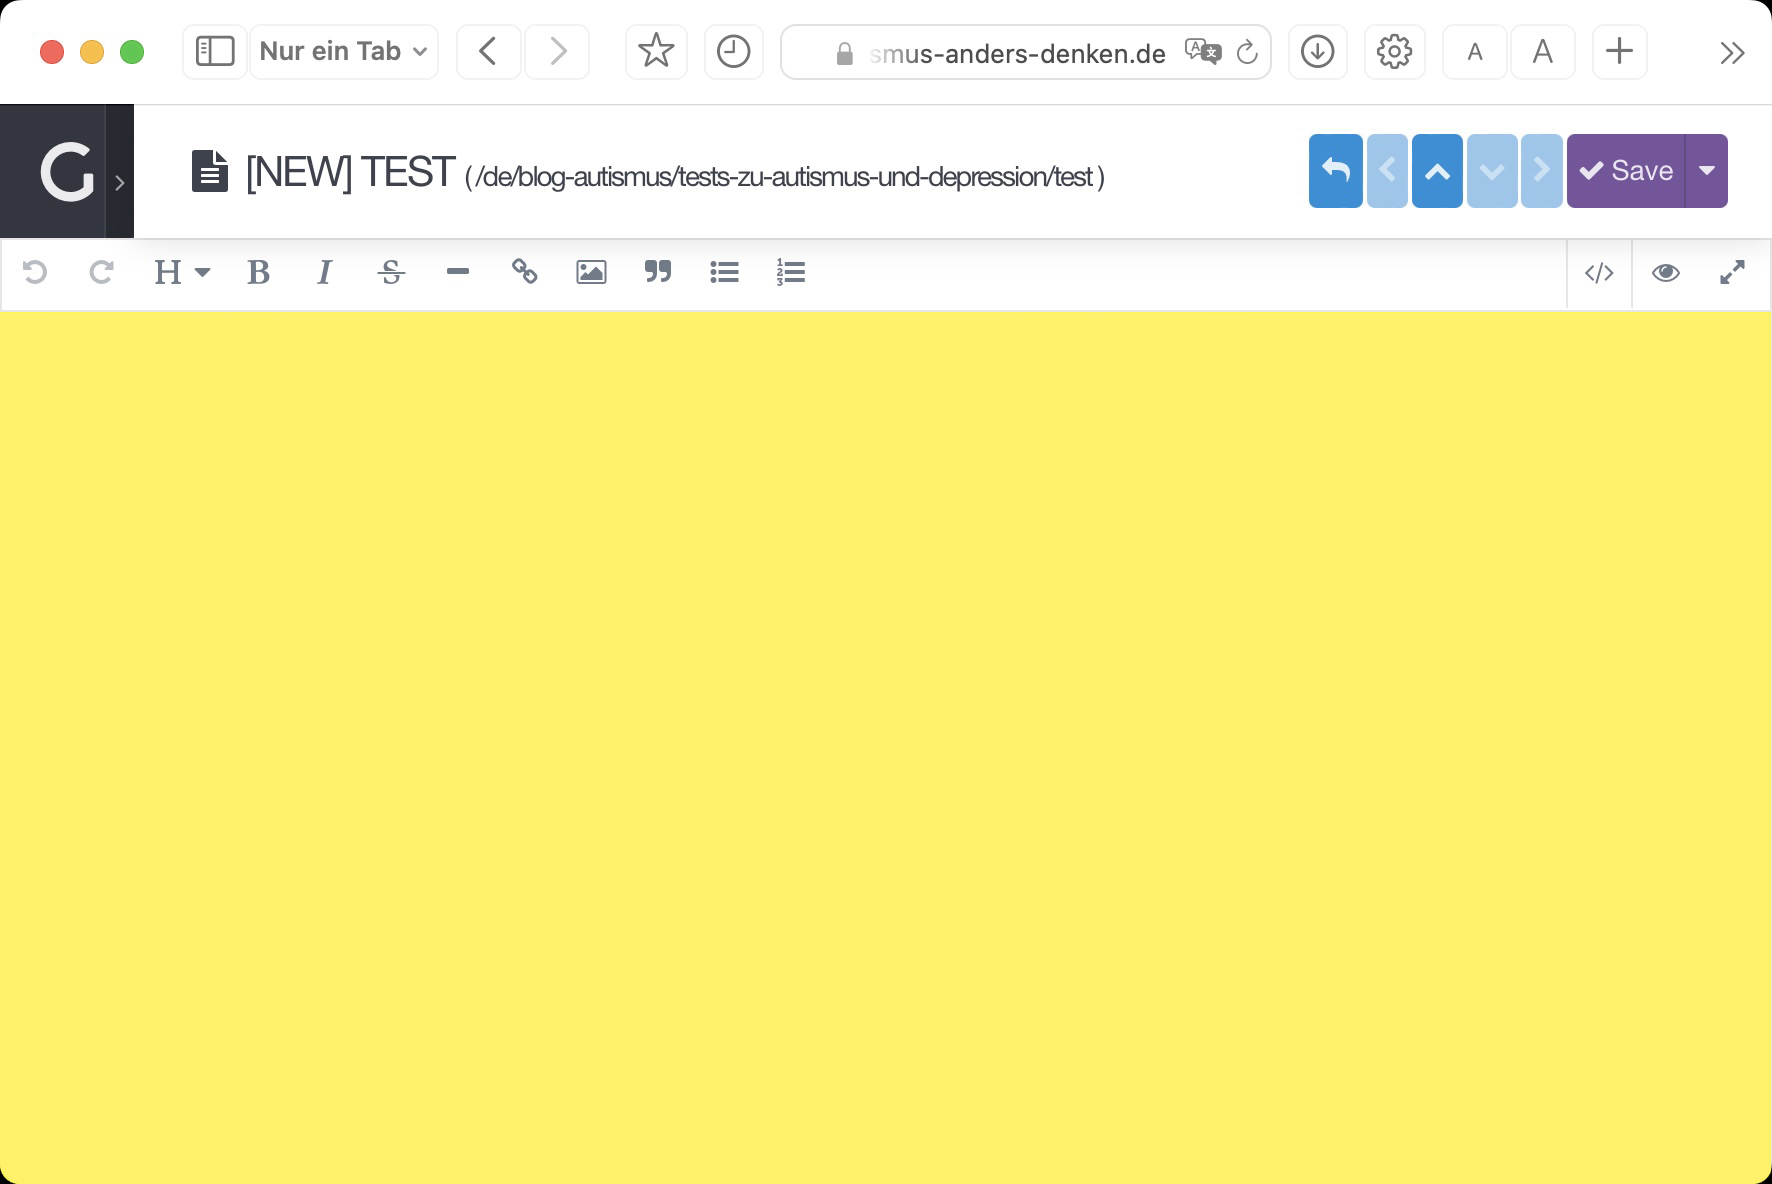Open the 'Nur ein Tab' tab group dropdown
Image resolution: width=1772 pixels, height=1184 pixels.
[x=344, y=51]
